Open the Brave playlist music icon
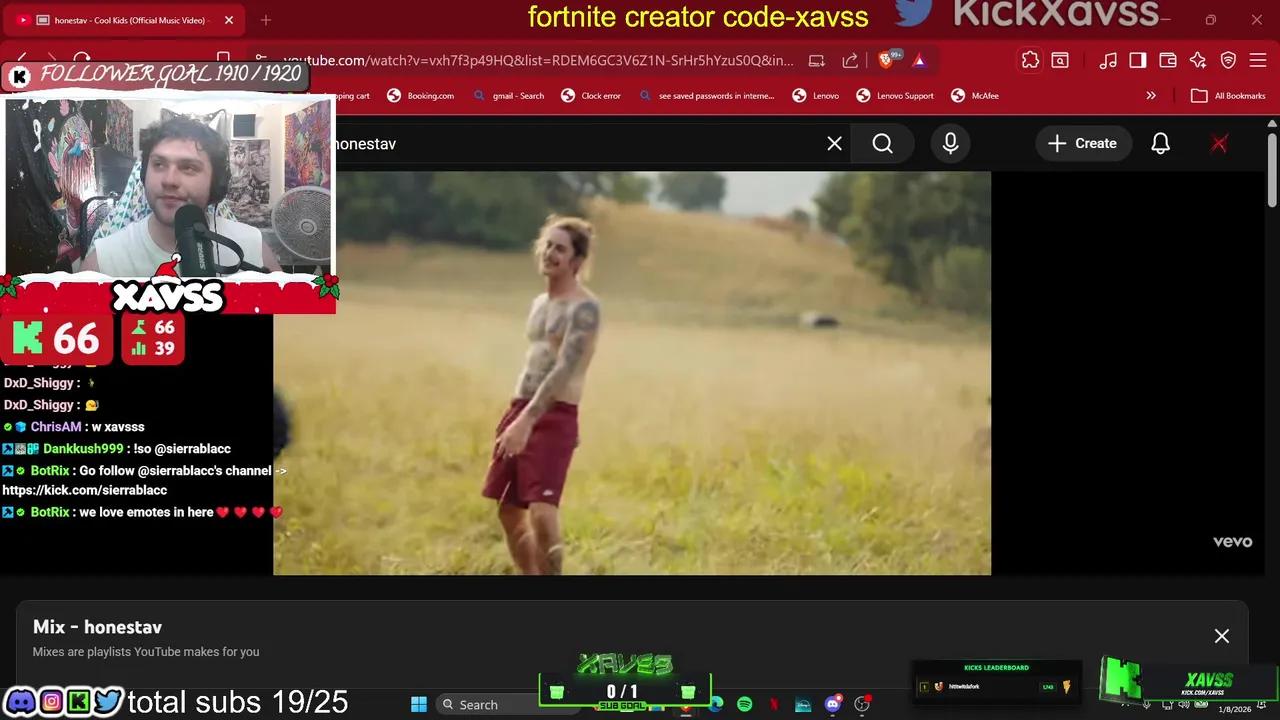The height and width of the screenshot is (720, 1280). point(1108,60)
